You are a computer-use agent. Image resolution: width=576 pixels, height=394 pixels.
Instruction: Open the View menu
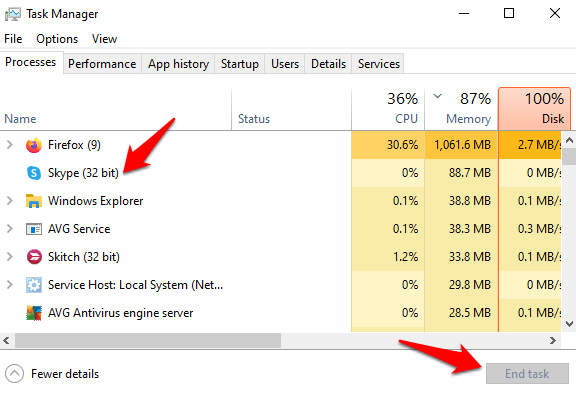tap(104, 39)
